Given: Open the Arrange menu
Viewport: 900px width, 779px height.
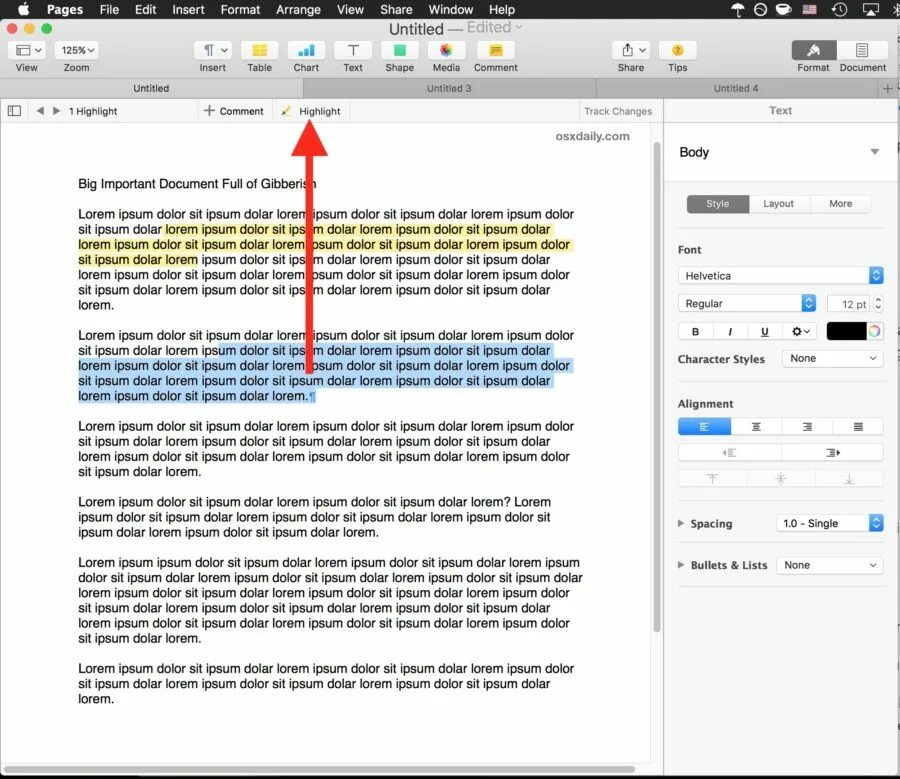Looking at the screenshot, I should pyautogui.click(x=298, y=9).
